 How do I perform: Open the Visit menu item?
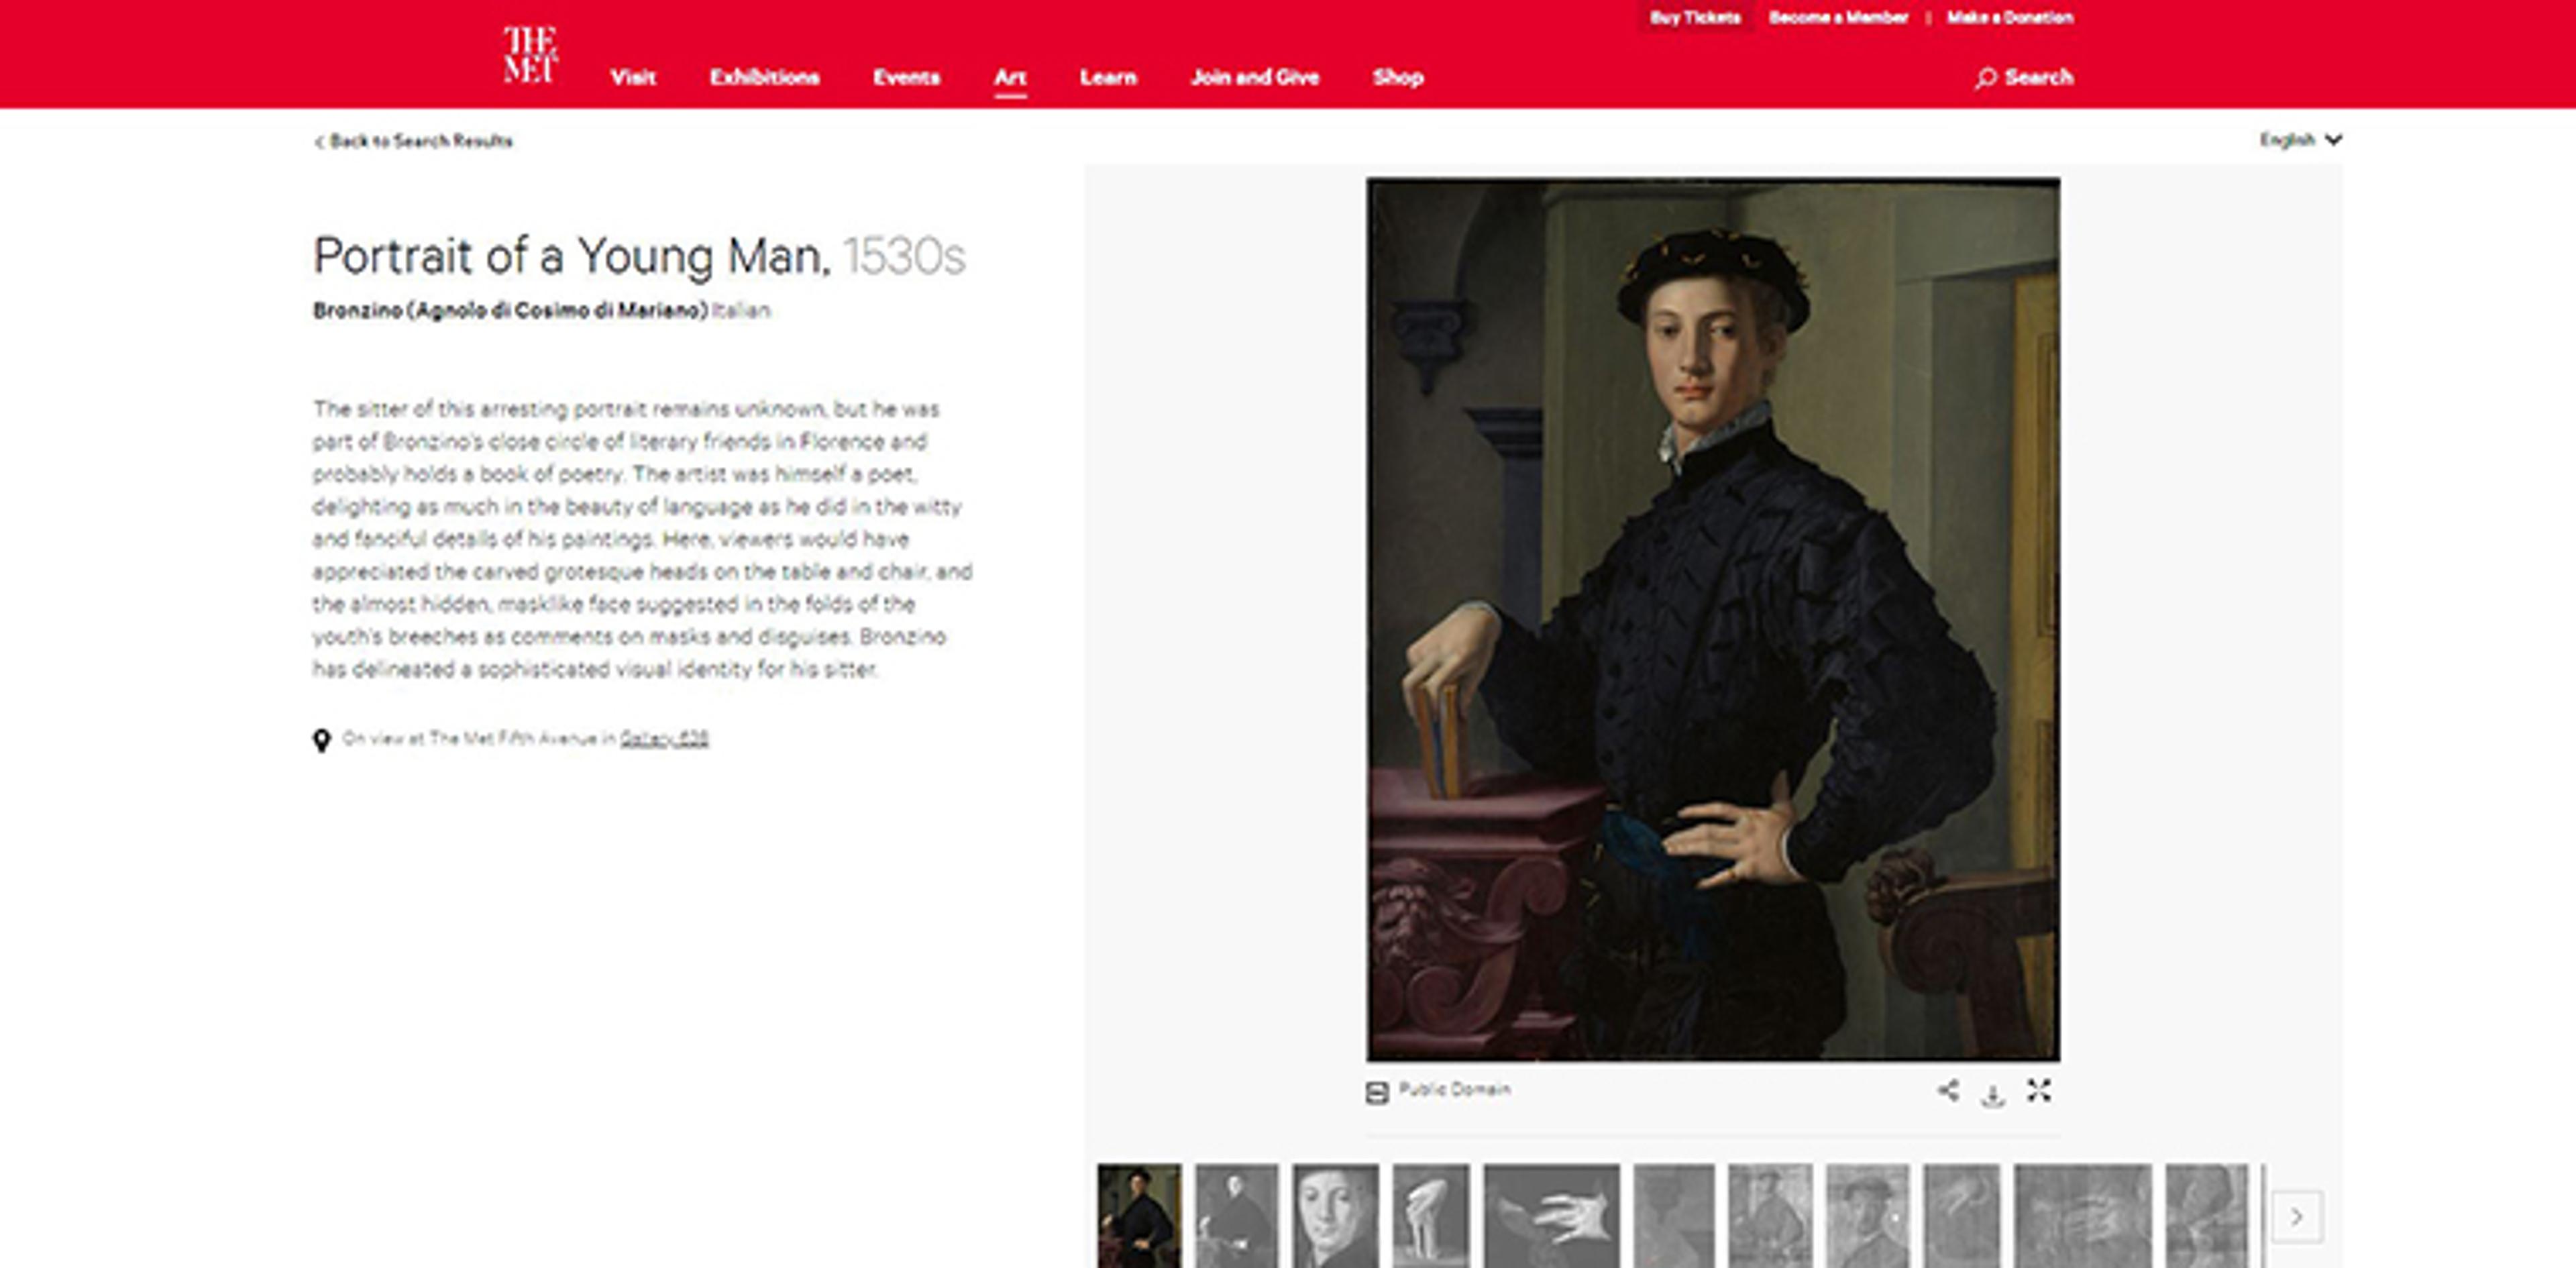(633, 77)
